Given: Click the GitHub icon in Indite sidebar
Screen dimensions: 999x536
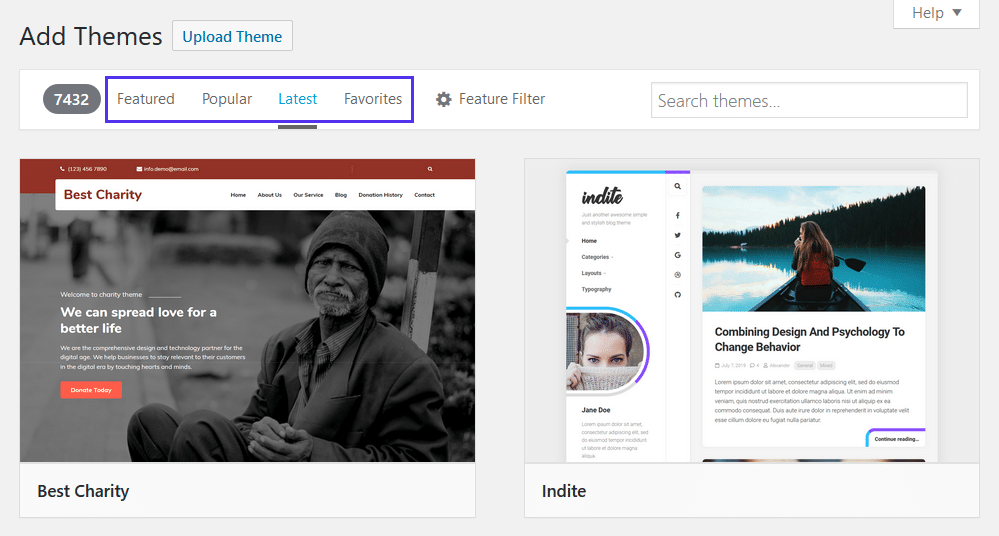Looking at the screenshot, I should point(677,294).
